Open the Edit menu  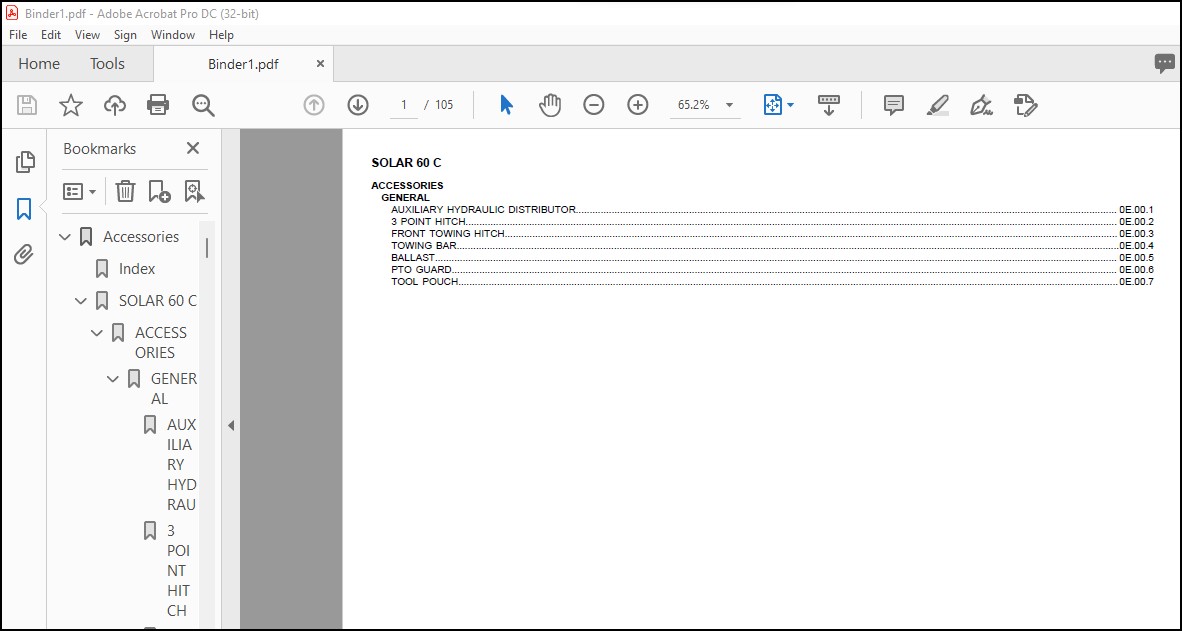[51, 35]
